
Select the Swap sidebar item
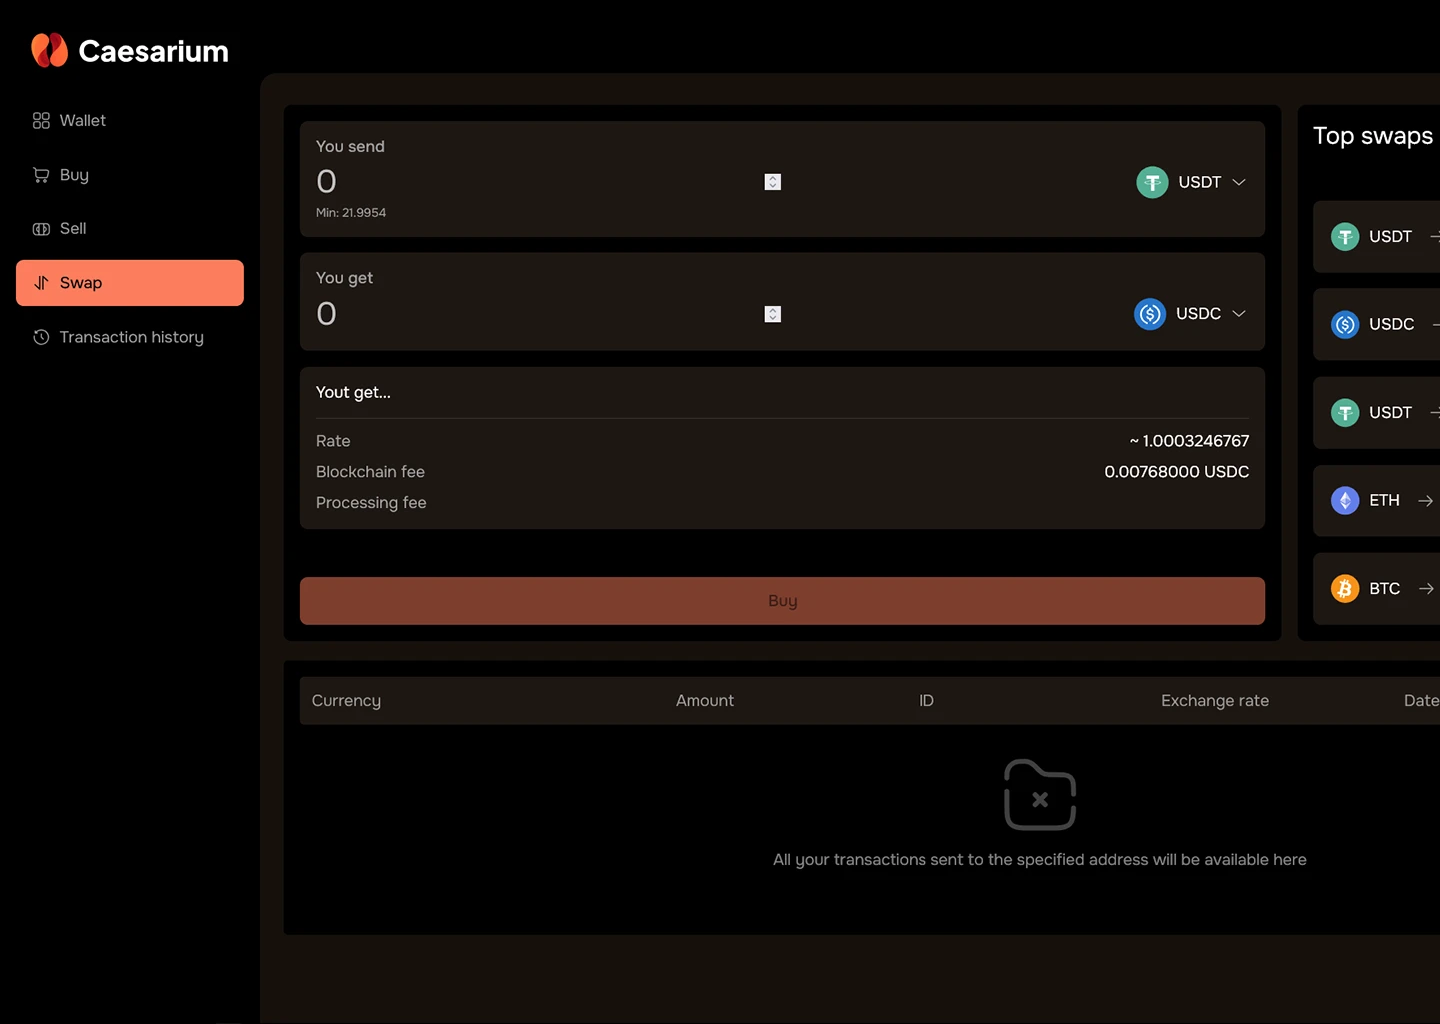pos(129,283)
